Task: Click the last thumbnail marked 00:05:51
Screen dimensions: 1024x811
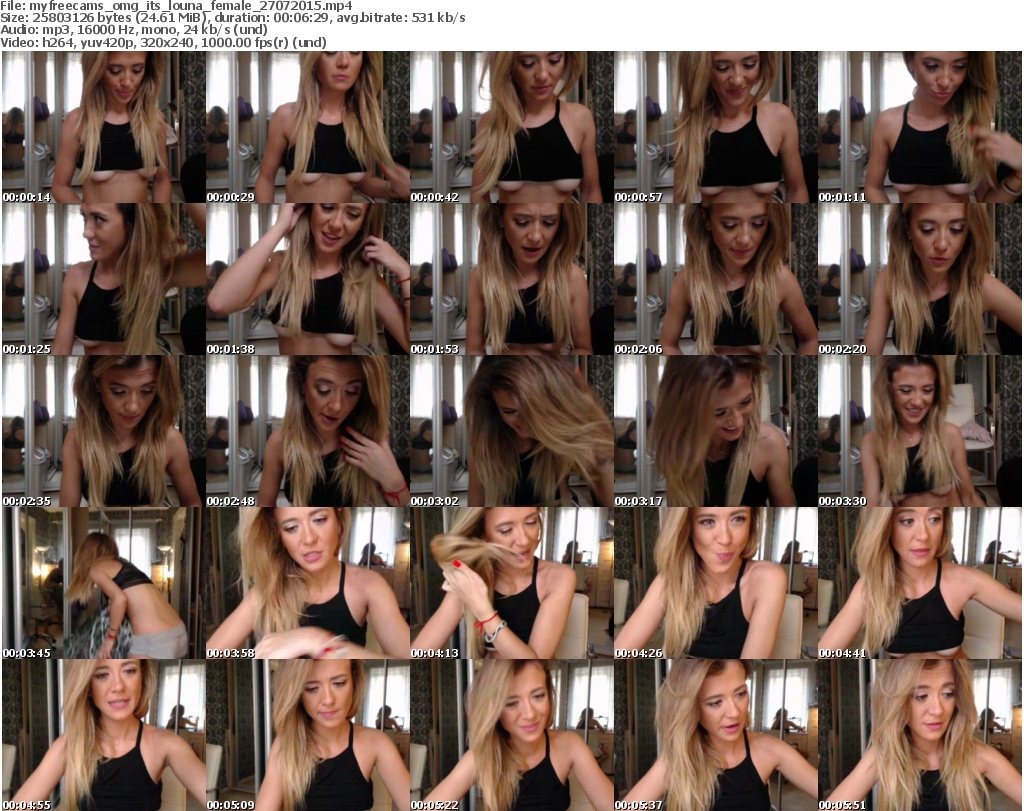Action: (x=920, y=735)
